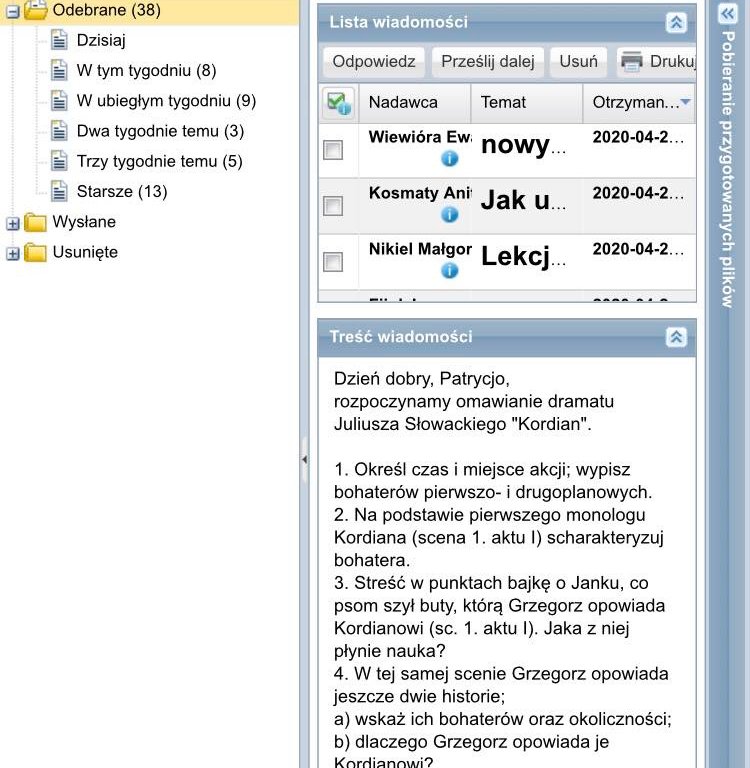The height and width of the screenshot is (768, 750).
Task: Expand the Usunięte folder
Action: (13, 254)
